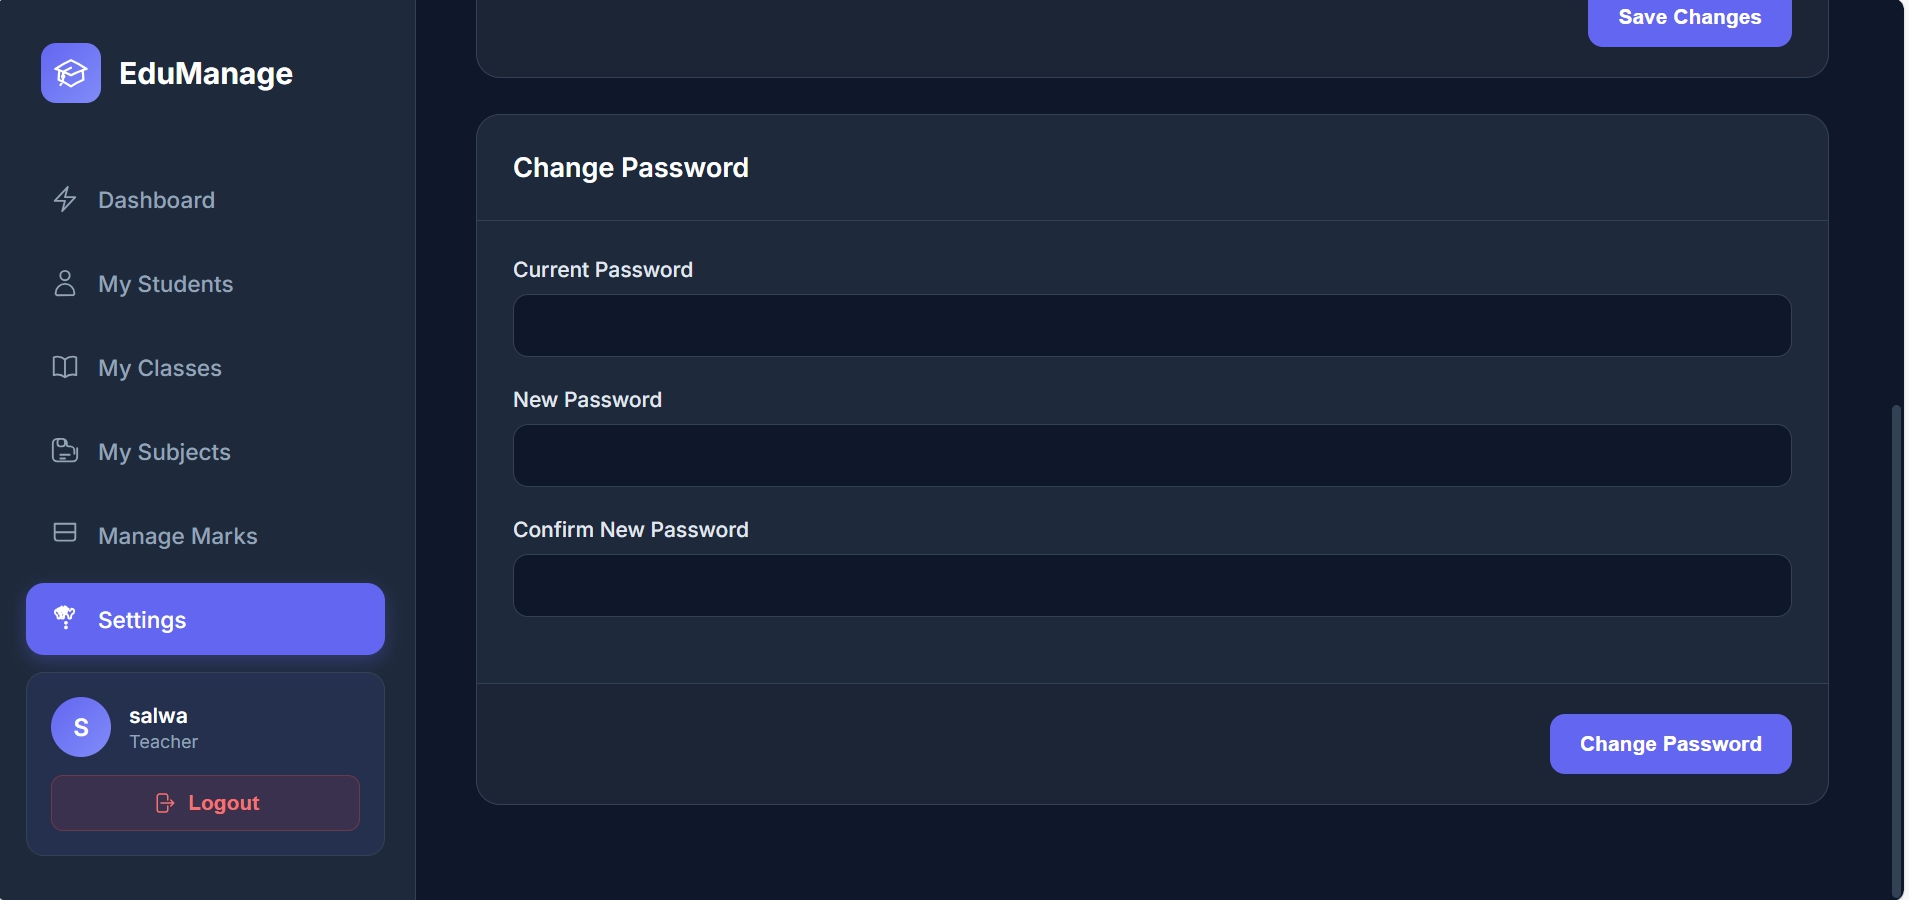Click the page's vertical scrollbar thumb

(x=1896, y=650)
